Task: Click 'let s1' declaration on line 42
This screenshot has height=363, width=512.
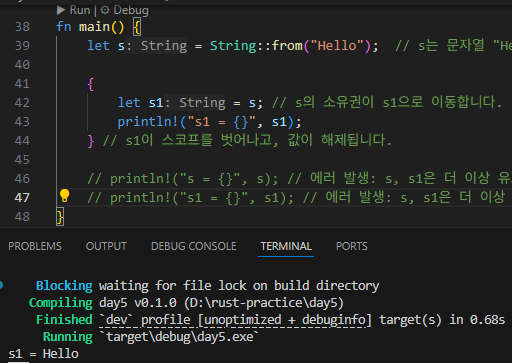Action: point(140,103)
